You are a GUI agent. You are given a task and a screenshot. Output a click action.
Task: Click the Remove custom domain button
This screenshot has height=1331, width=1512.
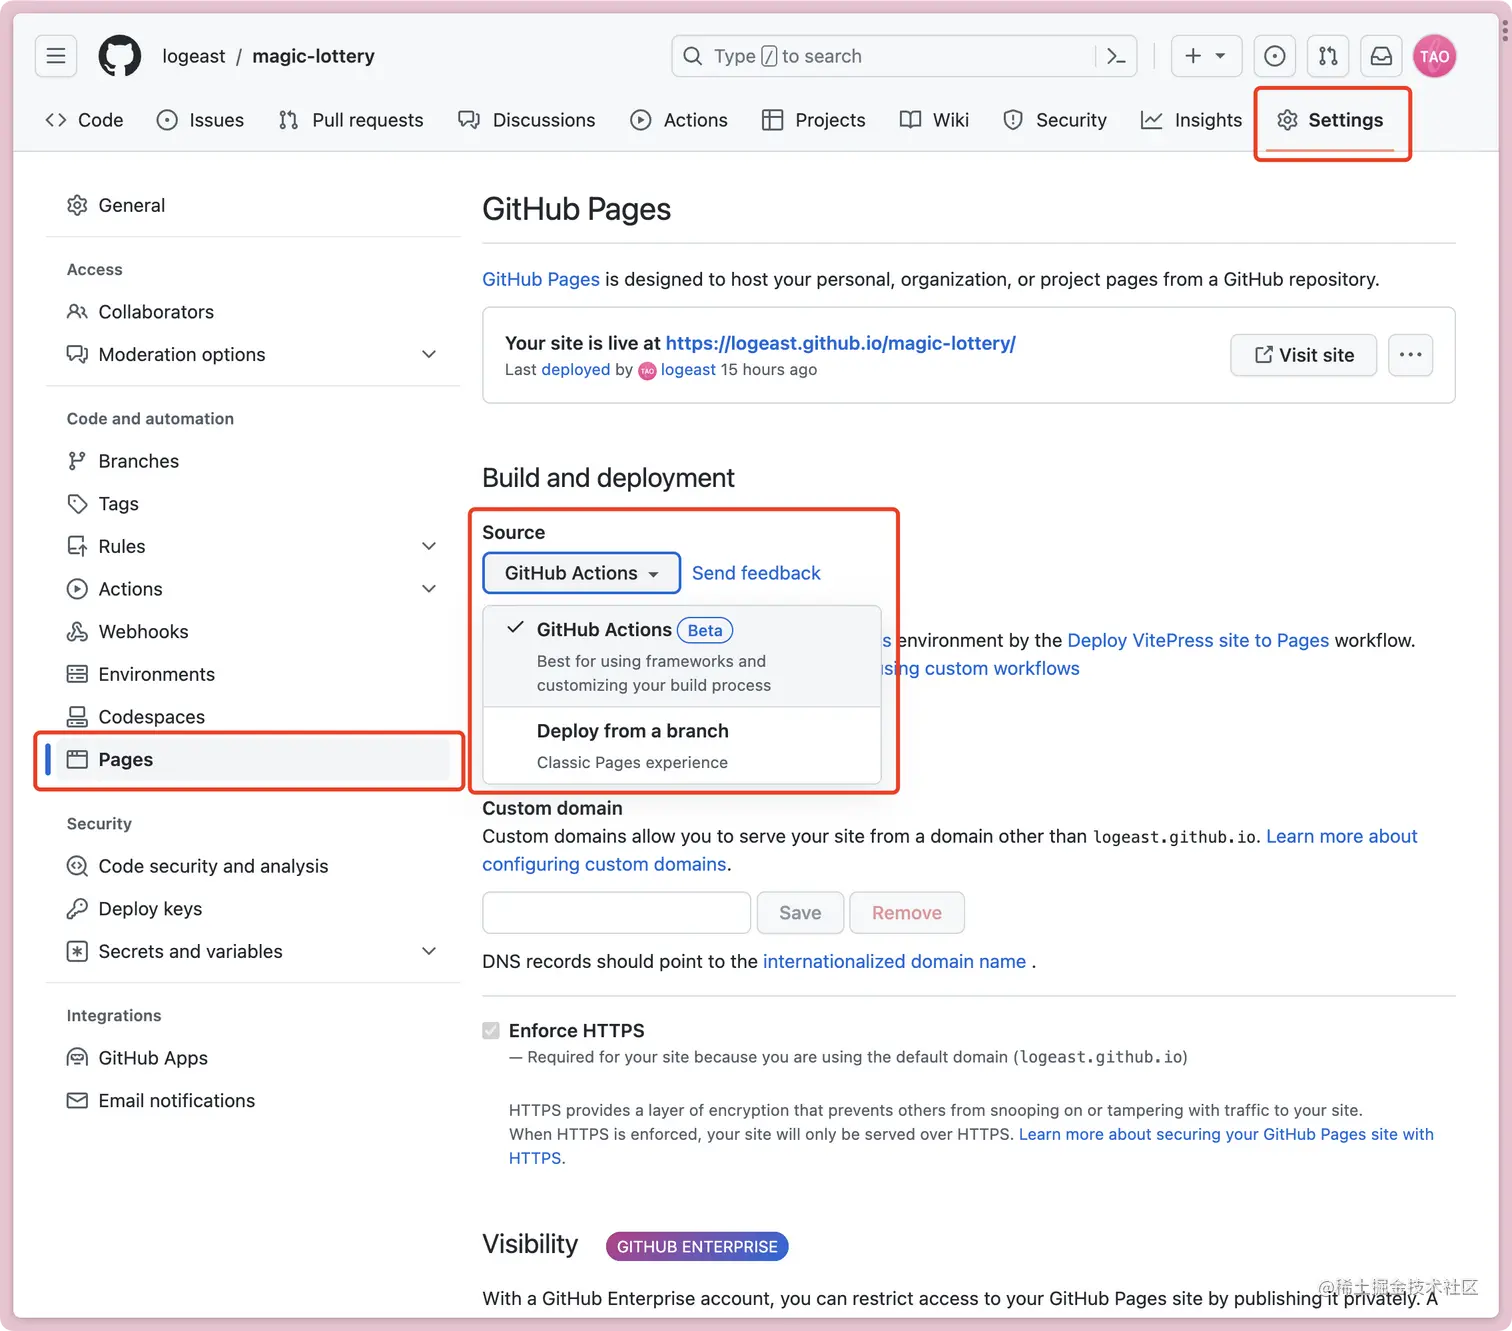click(907, 913)
